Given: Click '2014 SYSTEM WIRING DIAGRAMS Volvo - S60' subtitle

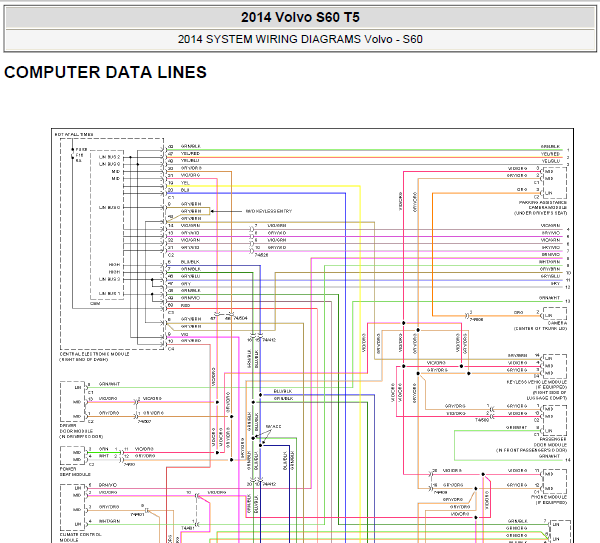Looking at the screenshot, I should tap(300, 39).
